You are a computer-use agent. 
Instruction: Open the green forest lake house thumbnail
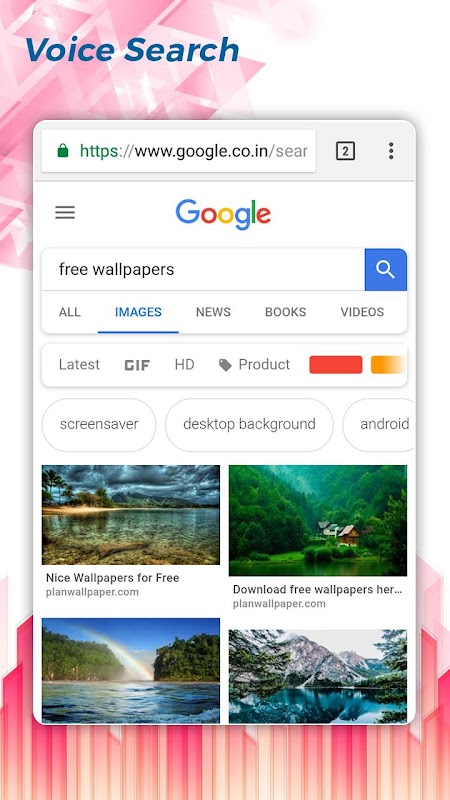coord(318,520)
